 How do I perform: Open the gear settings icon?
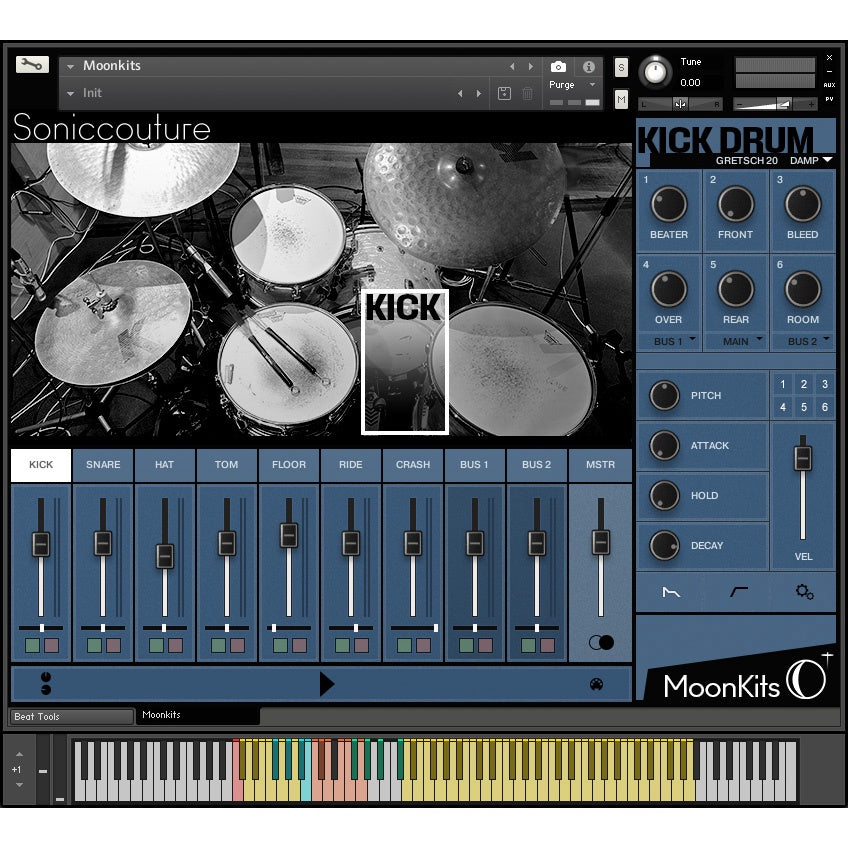[804, 592]
